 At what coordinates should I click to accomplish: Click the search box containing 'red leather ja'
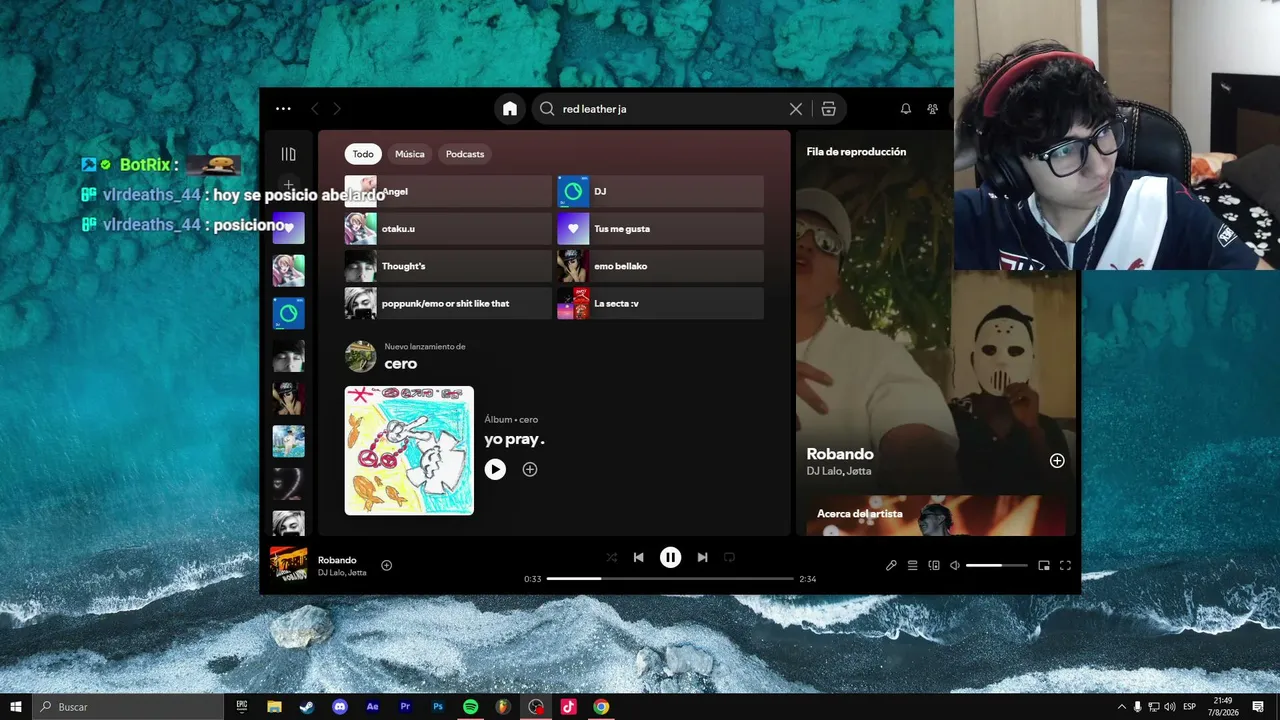pos(690,109)
